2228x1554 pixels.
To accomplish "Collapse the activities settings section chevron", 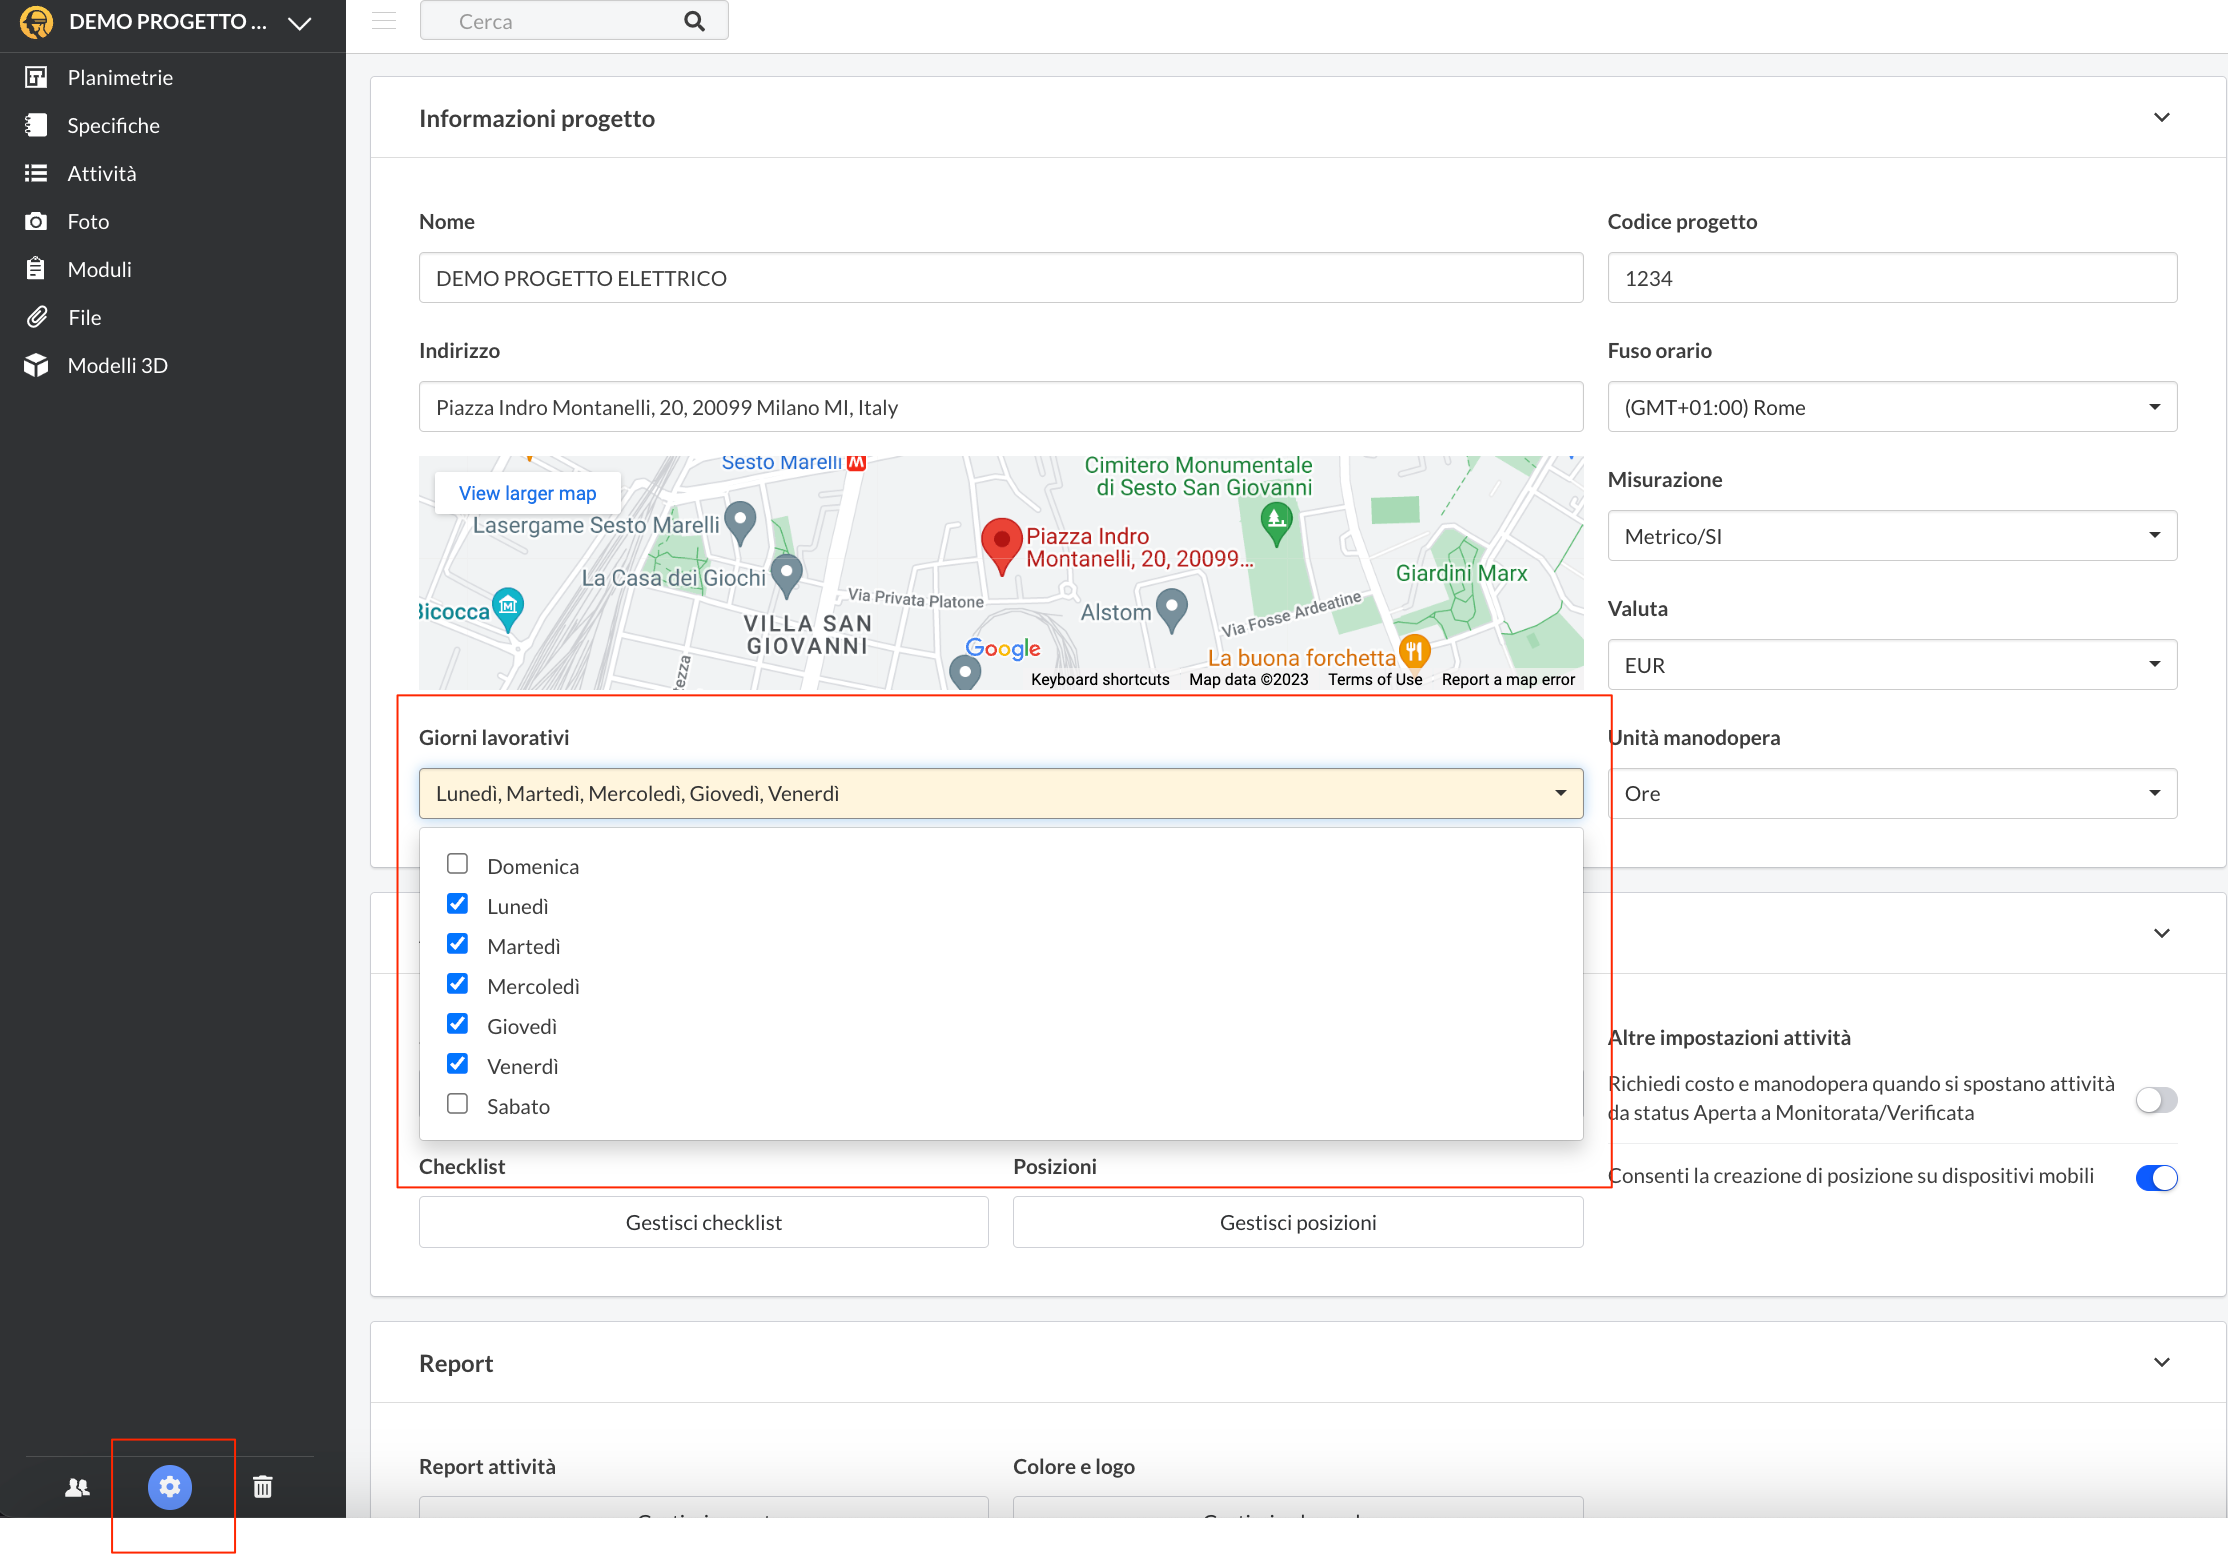I will tap(2162, 933).
